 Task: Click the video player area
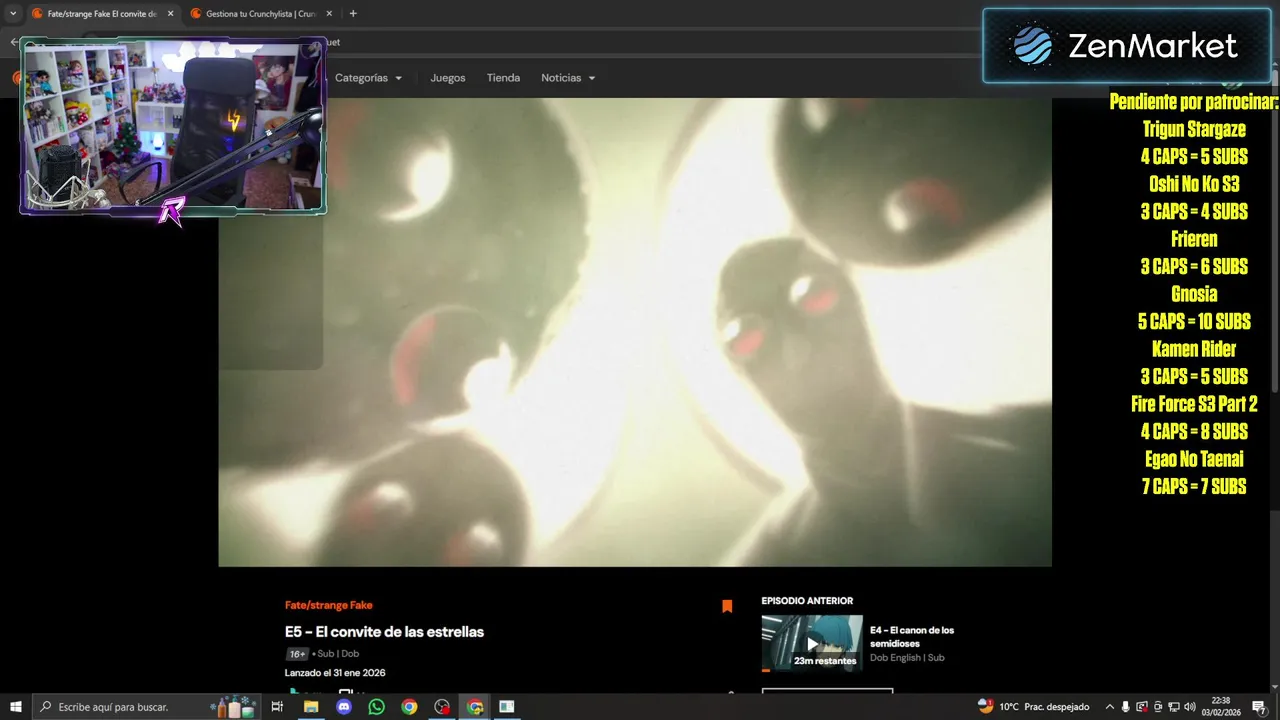635,332
